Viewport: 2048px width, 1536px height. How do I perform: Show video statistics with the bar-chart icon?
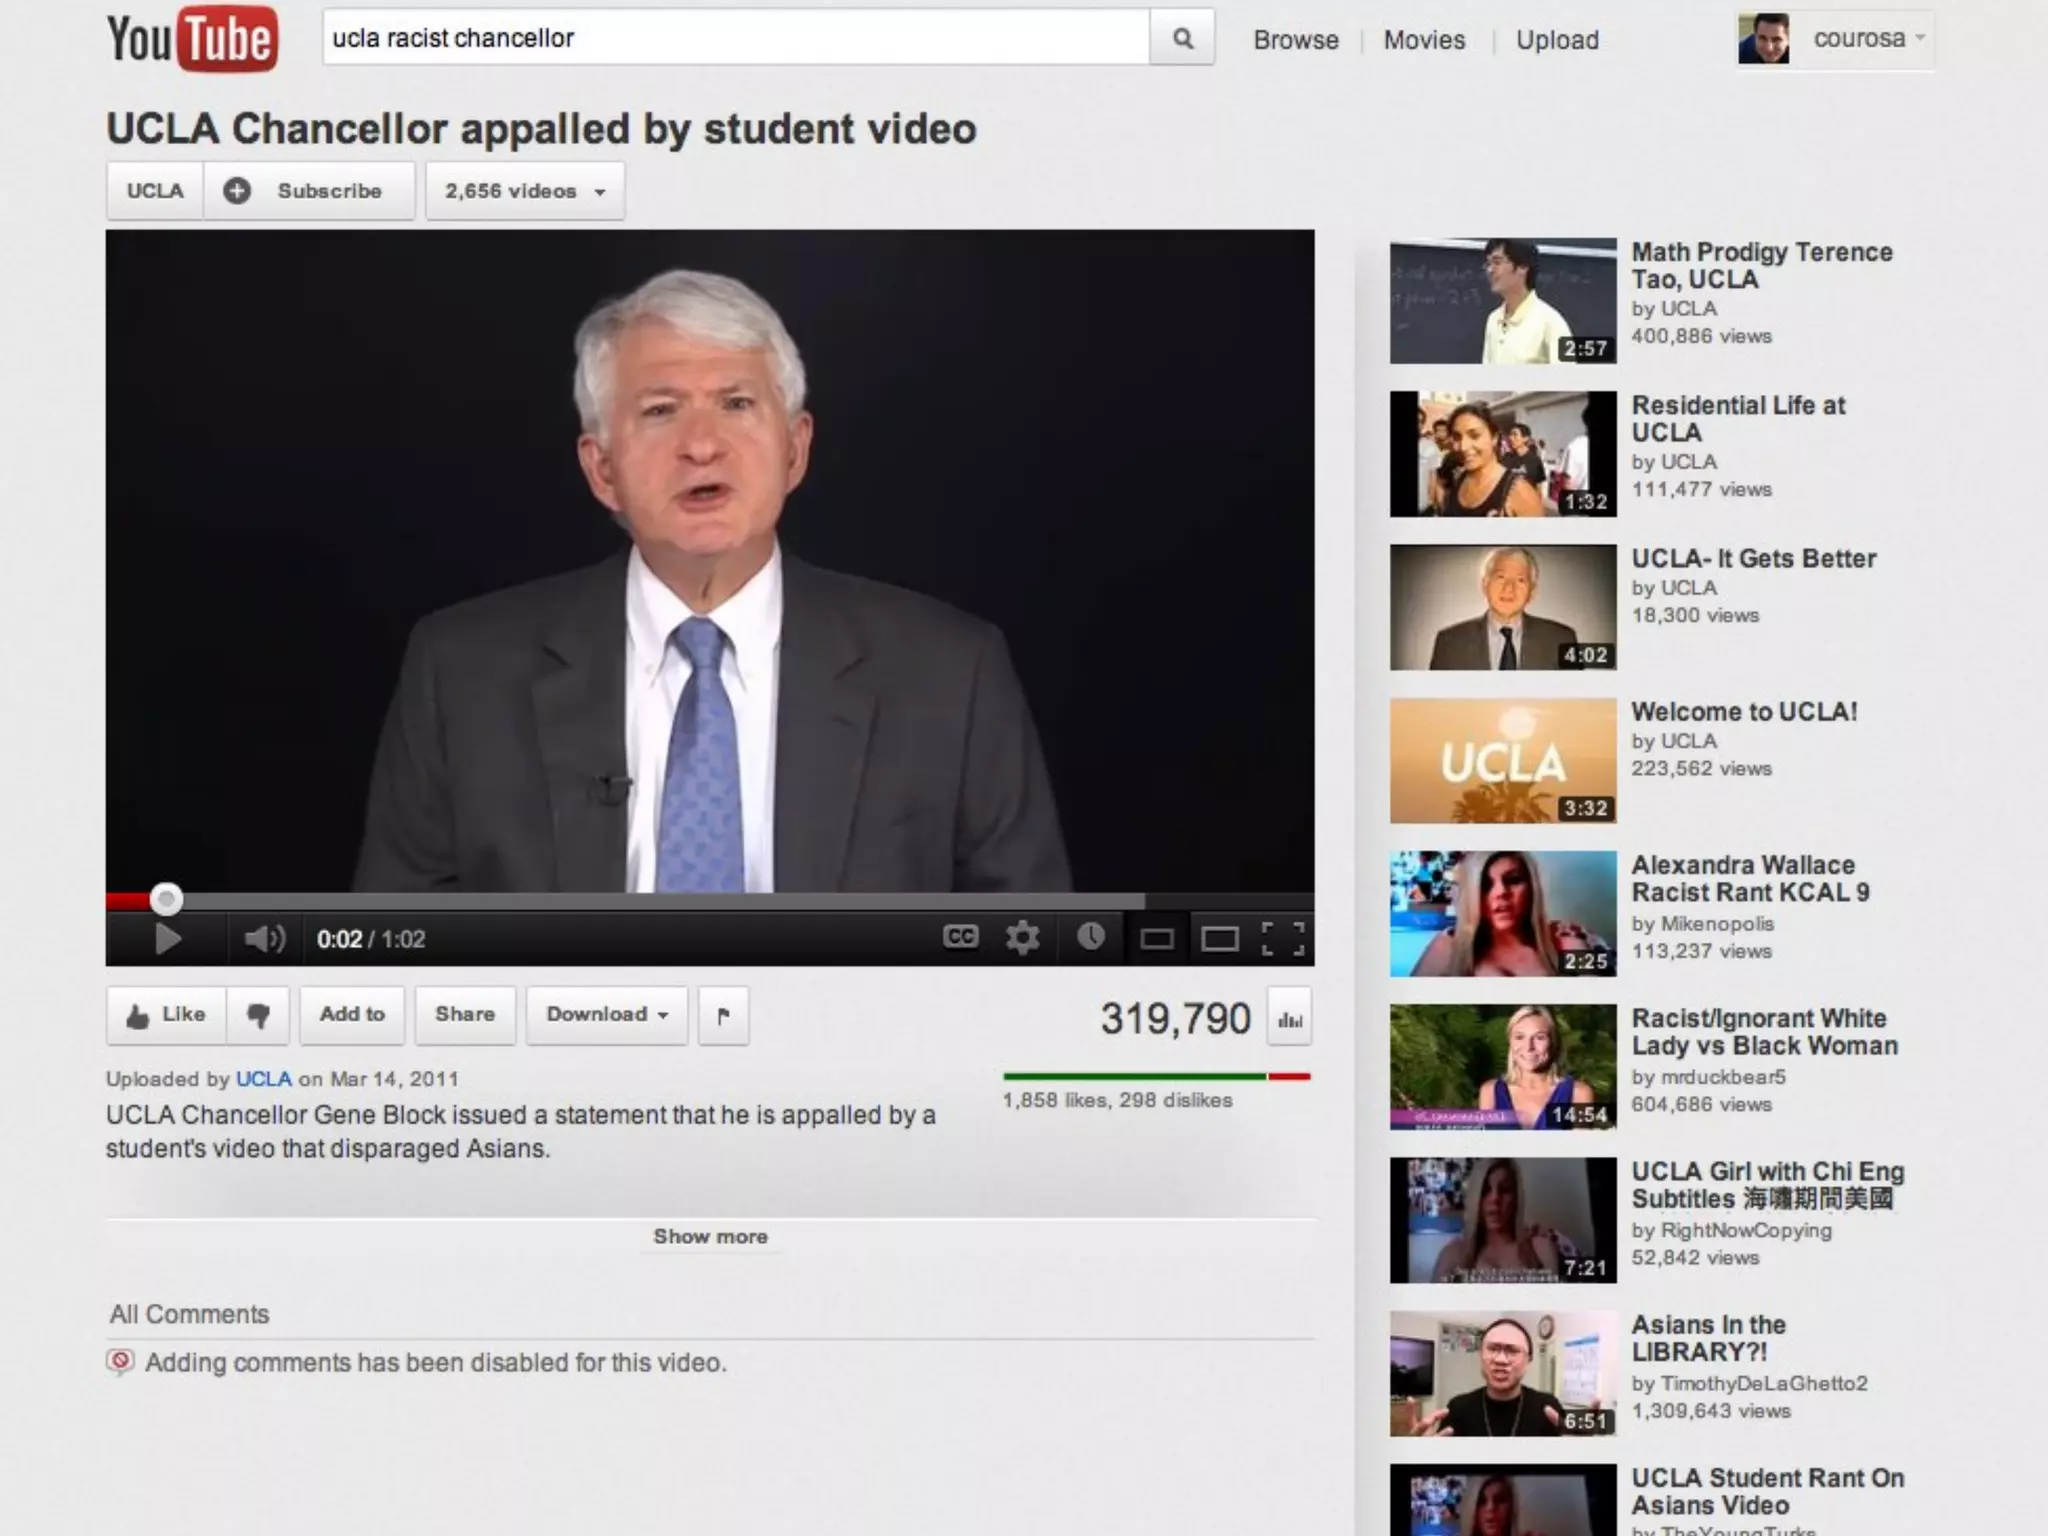[1290, 1018]
